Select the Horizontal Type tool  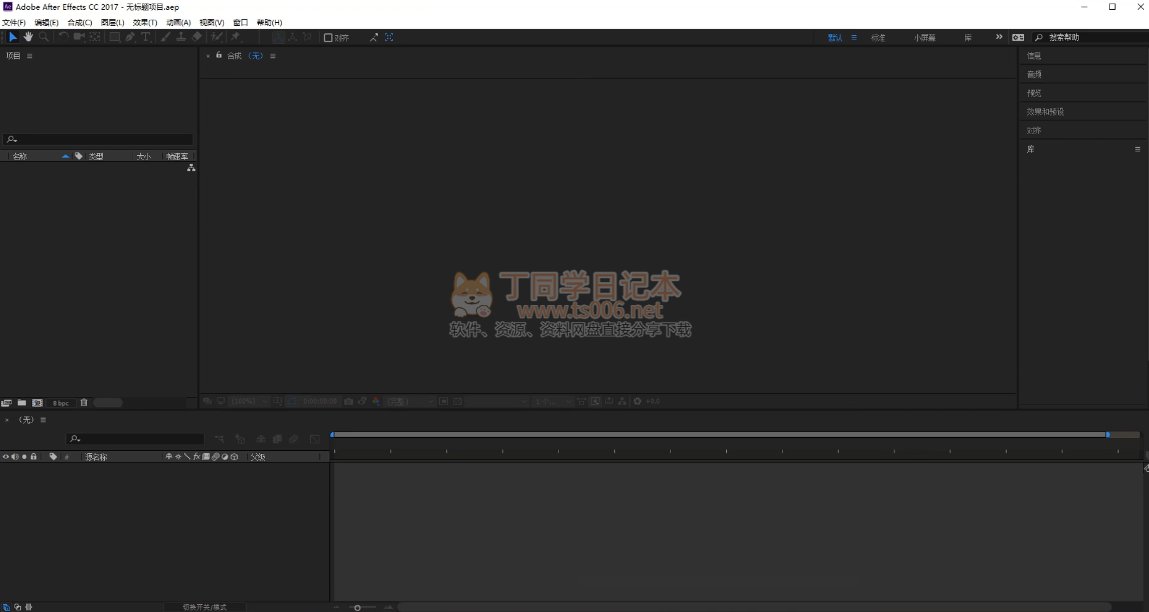click(145, 37)
